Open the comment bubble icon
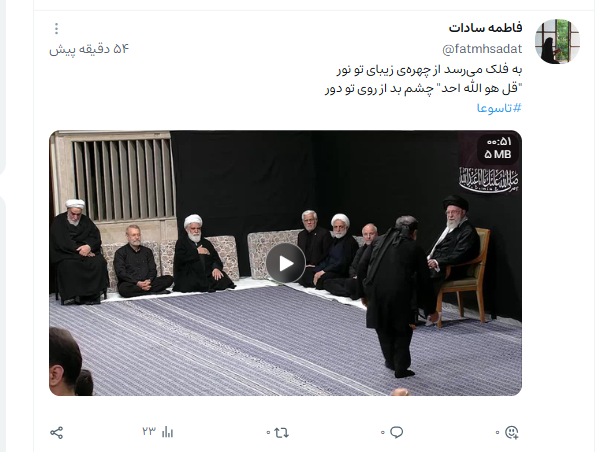 (397, 432)
